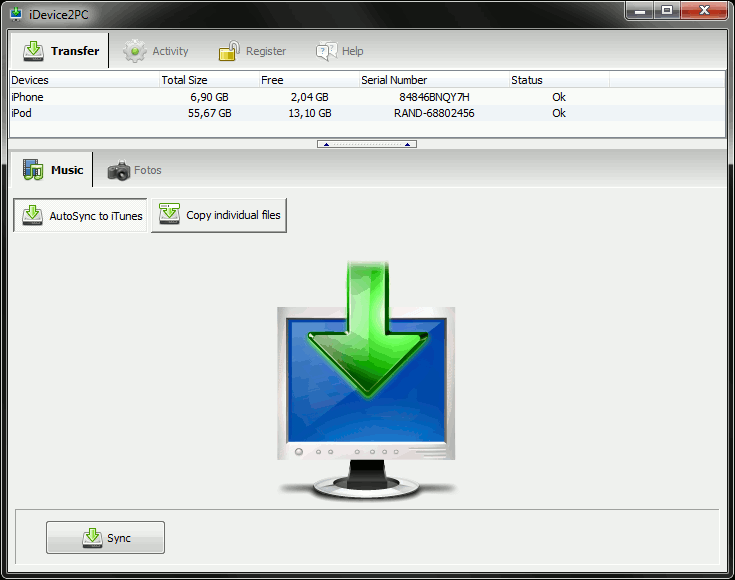Collapse the device list via splitter arrows
This screenshot has height=580, width=735.
tap(367, 144)
